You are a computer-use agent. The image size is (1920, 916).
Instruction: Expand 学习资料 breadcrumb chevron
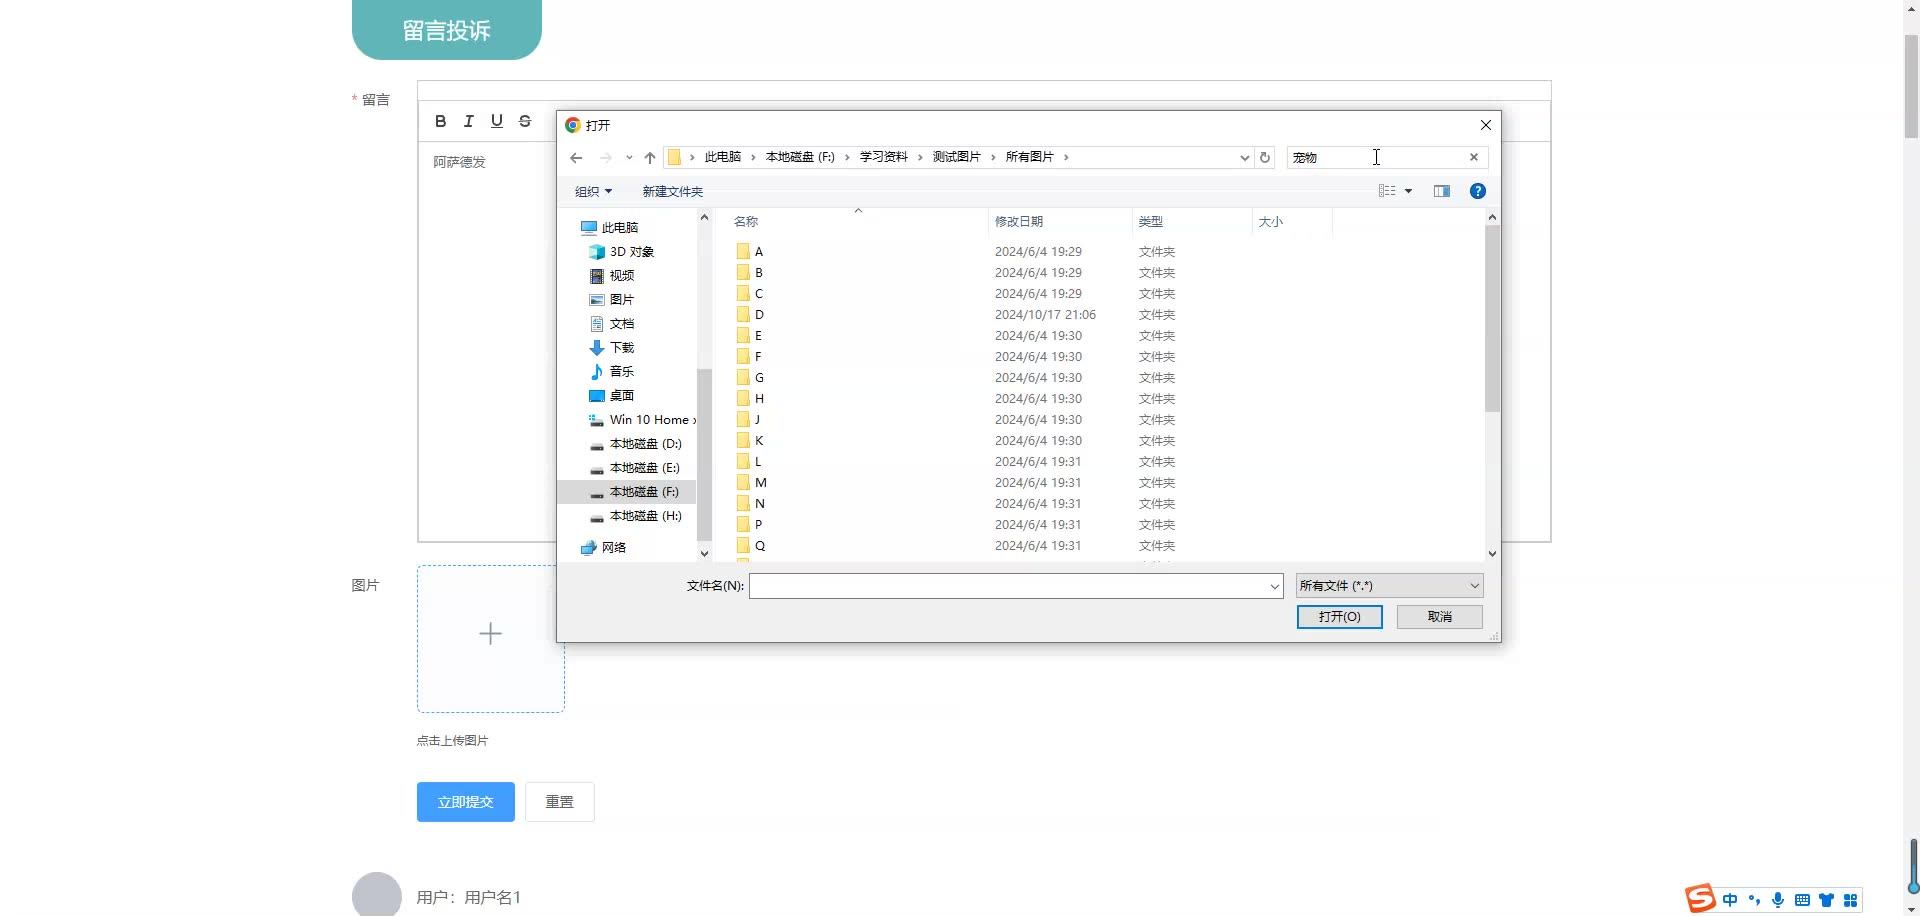(920, 157)
